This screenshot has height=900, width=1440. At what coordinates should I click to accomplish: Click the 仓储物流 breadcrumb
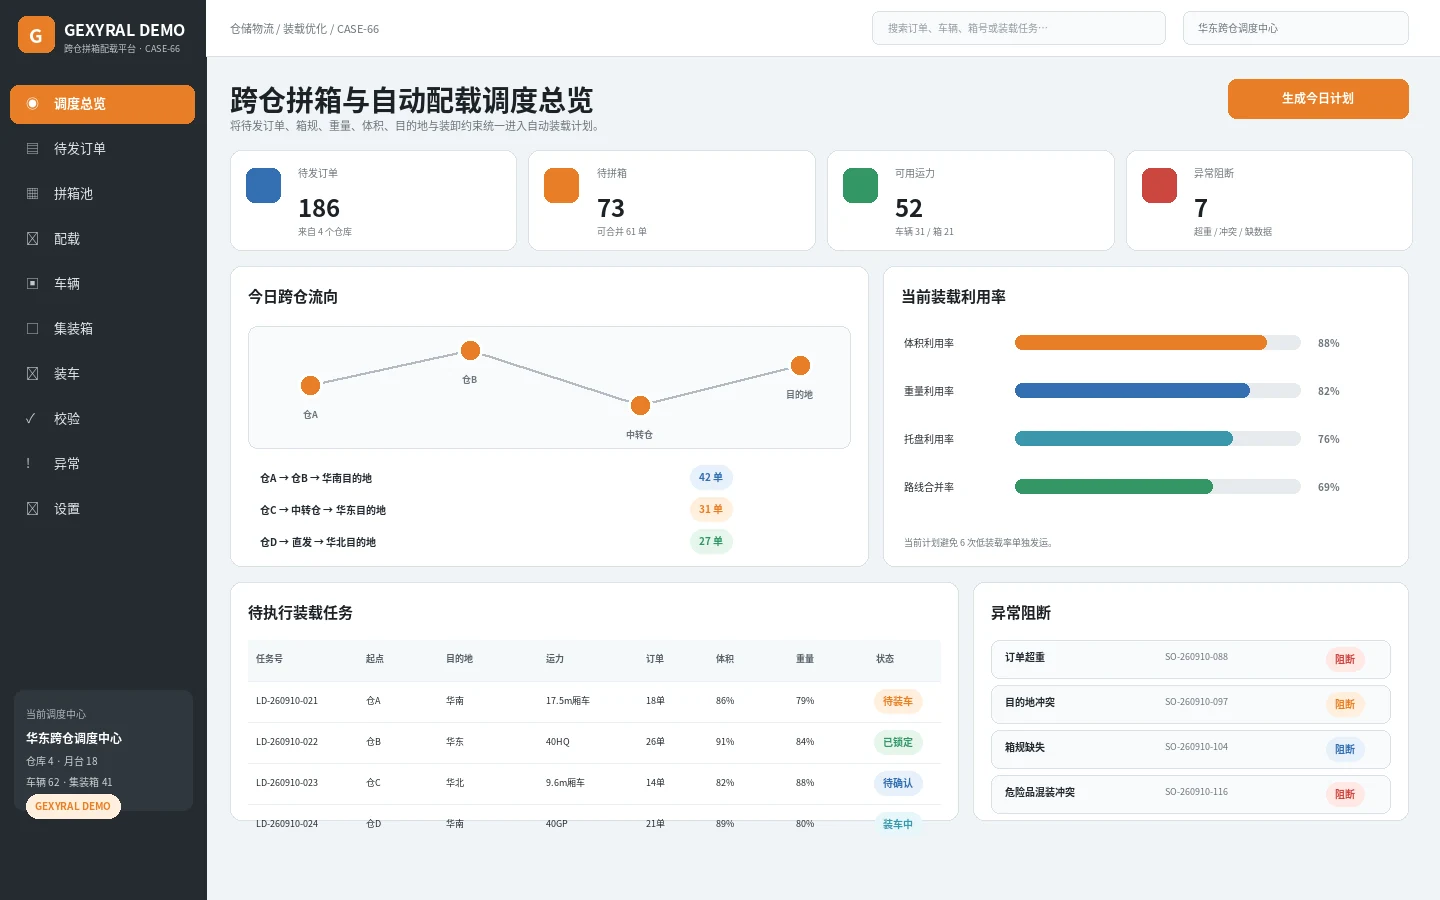point(252,29)
